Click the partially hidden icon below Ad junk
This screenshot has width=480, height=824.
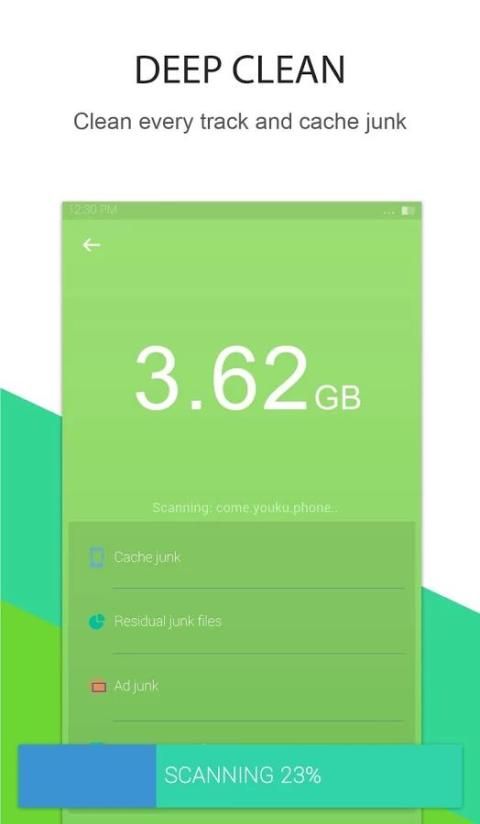(98, 744)
